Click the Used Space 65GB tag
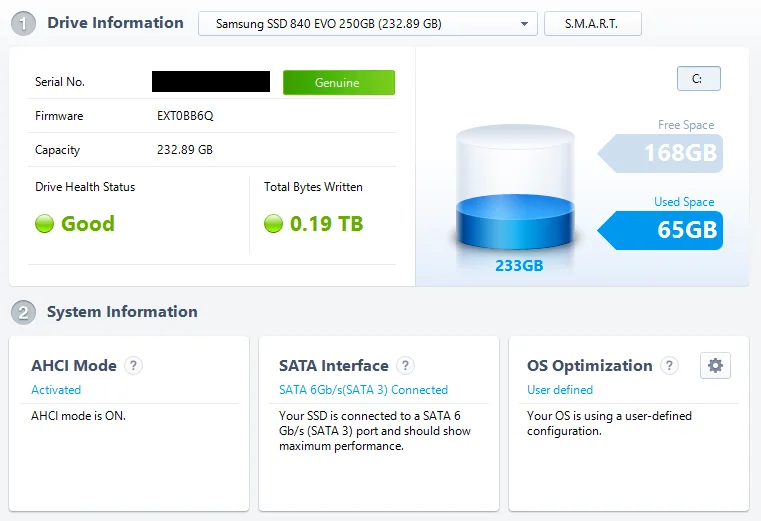Image resolution: width=761 pixels, height=521 pixels. pos(660,230)
